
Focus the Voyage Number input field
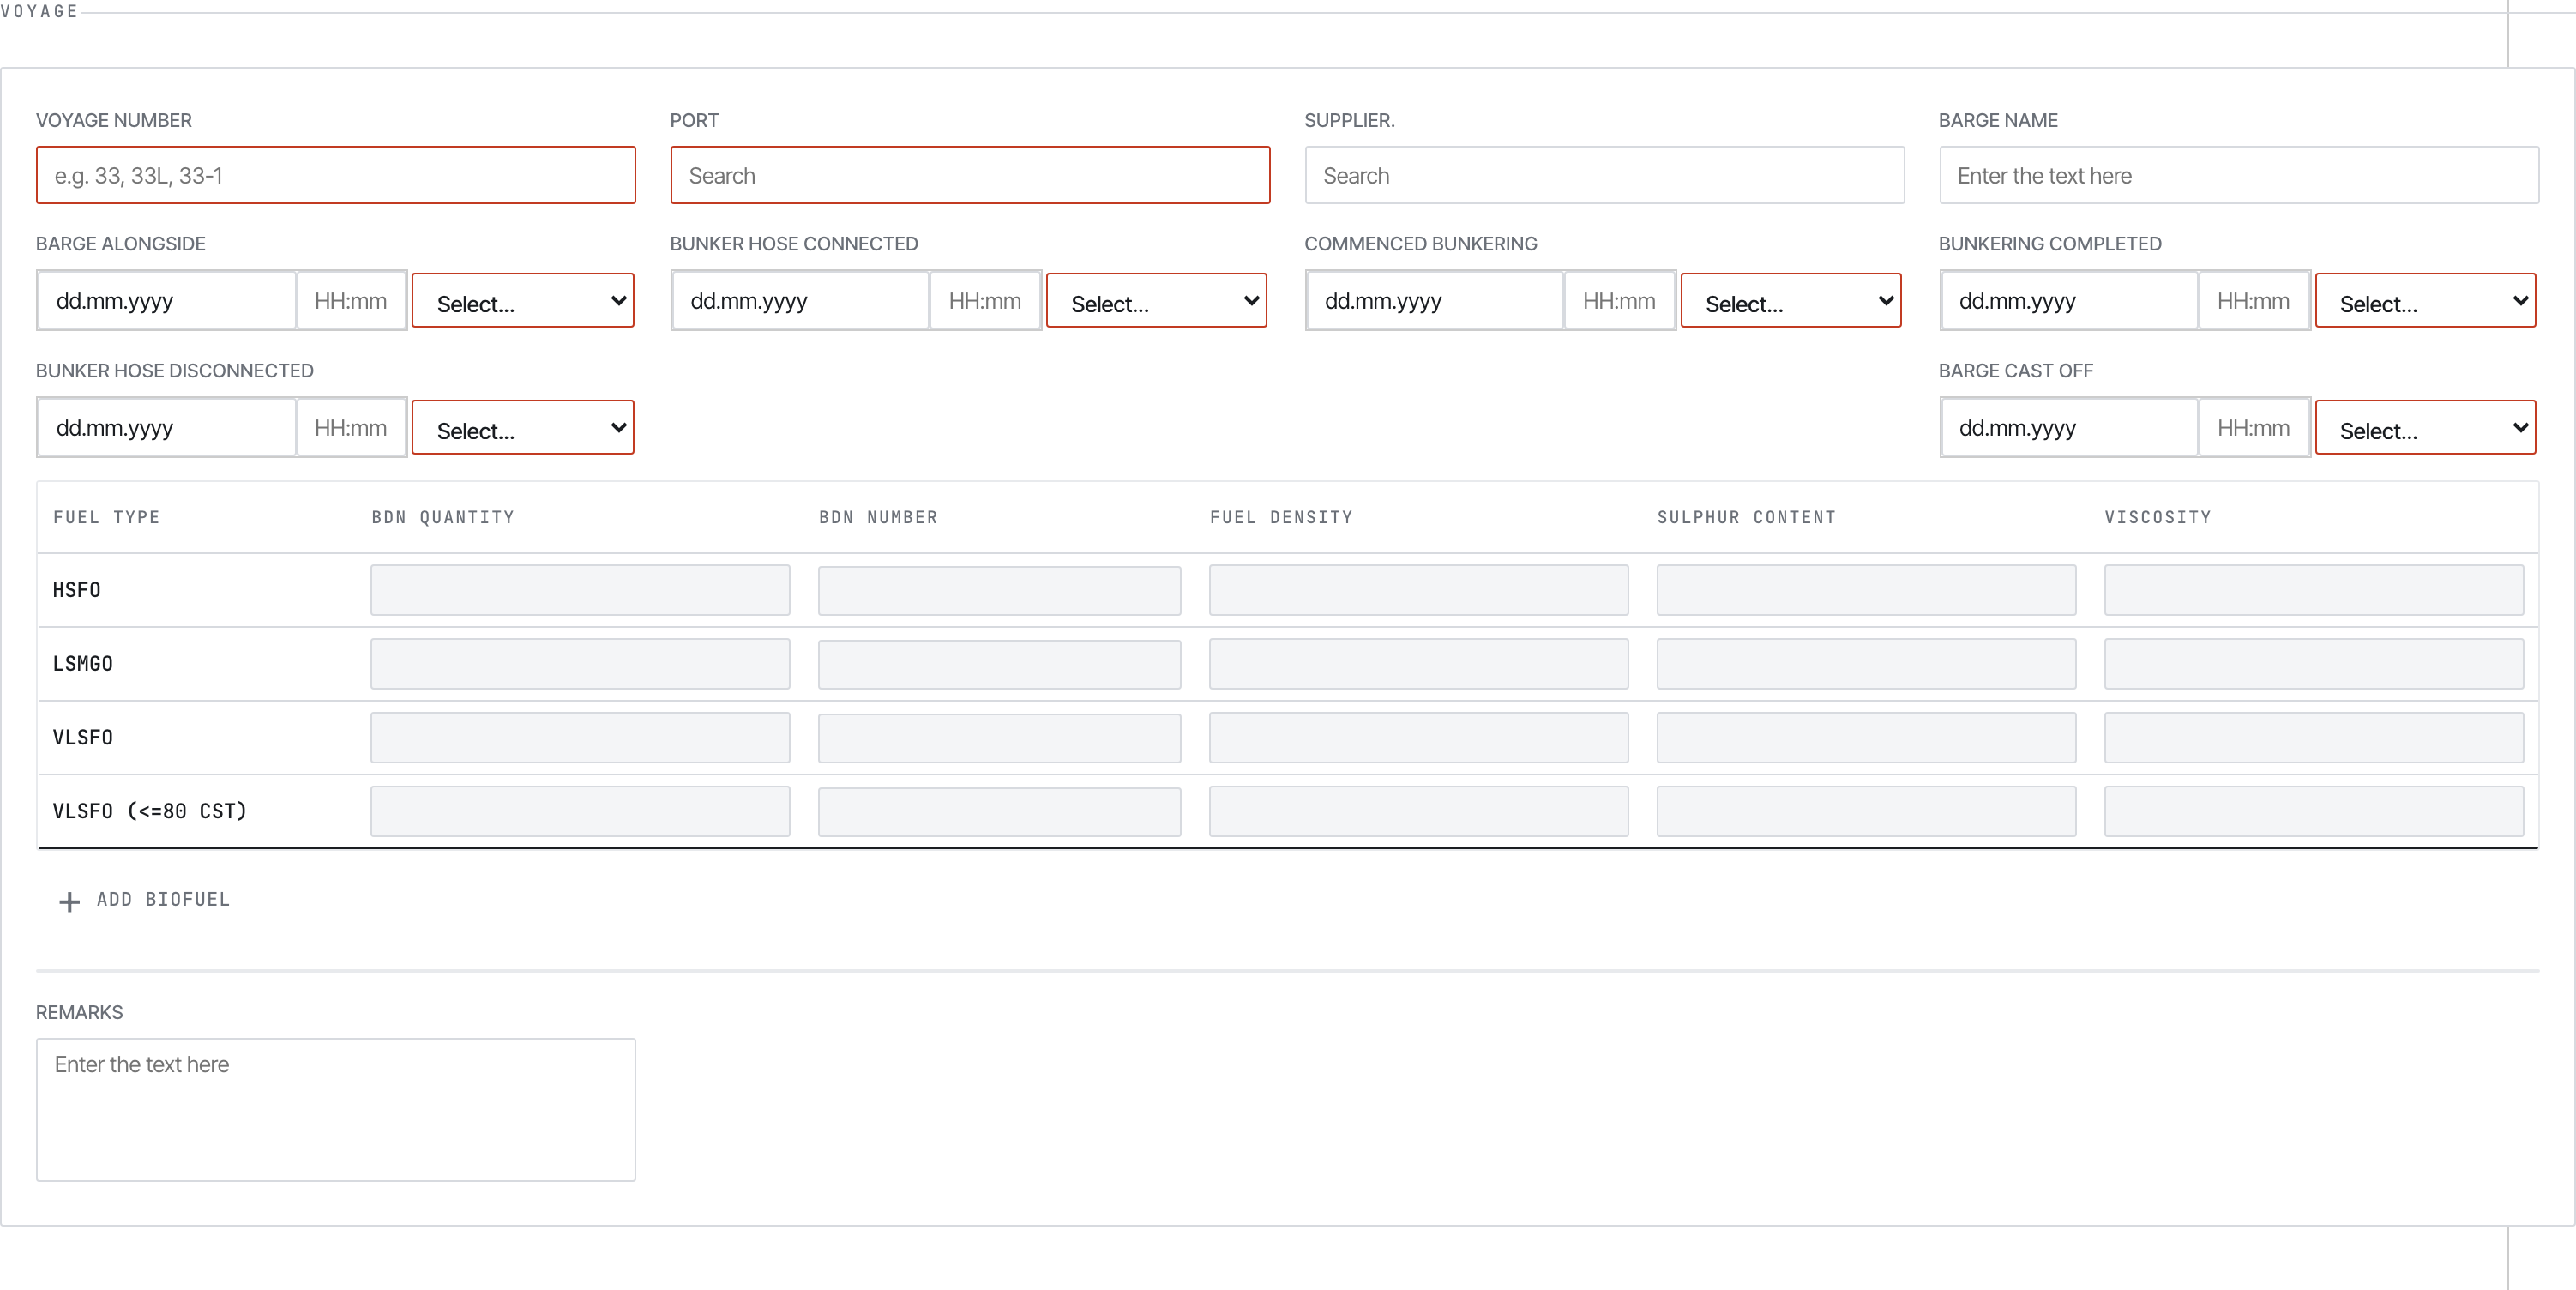336,176
